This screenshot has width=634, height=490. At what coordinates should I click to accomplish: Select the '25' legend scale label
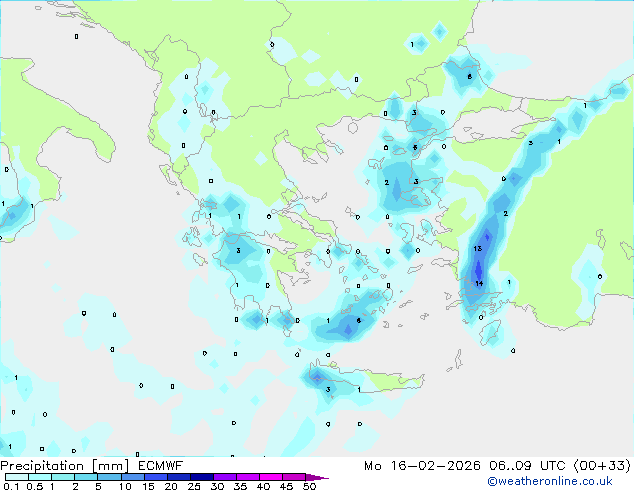click(x=194, y=486)
